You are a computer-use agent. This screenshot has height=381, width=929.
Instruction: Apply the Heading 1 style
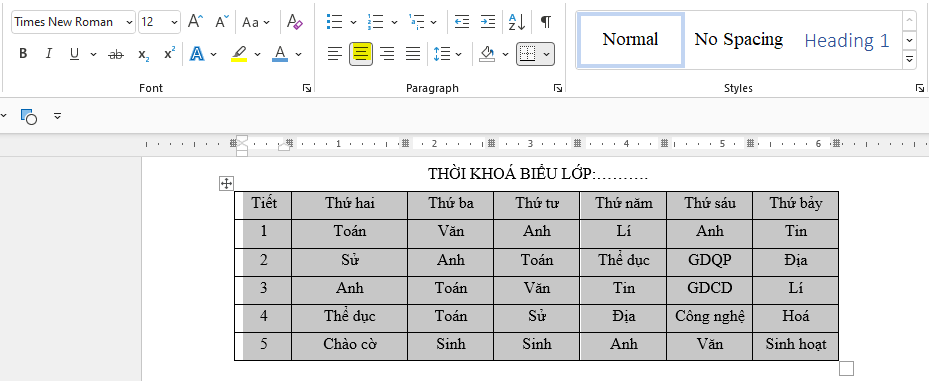click(847, 40)
